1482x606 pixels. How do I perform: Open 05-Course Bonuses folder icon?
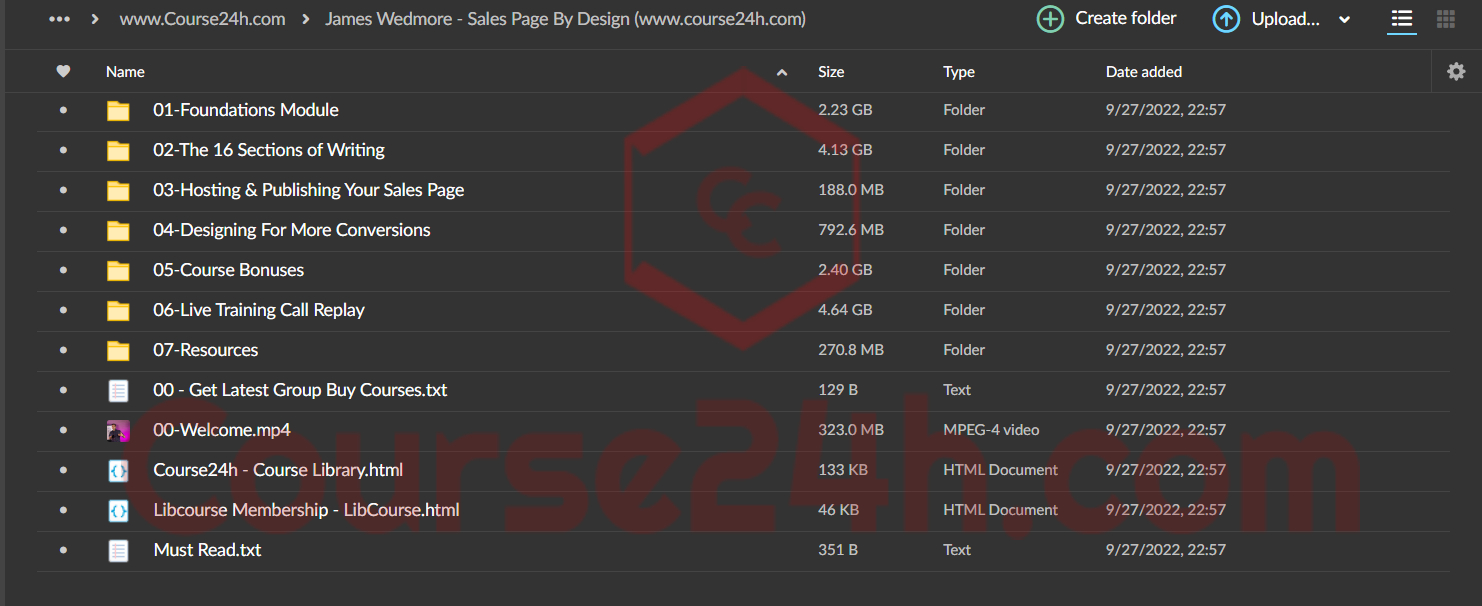coord(118,270)
